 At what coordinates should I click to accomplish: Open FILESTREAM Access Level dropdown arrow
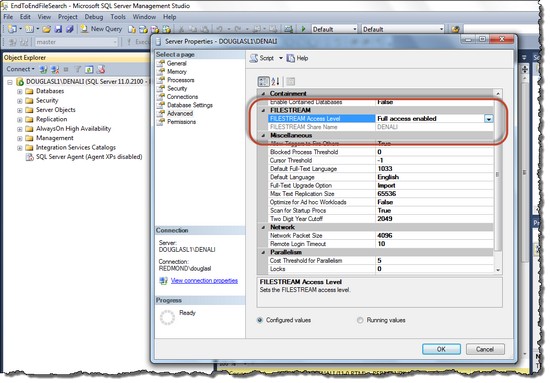pos(489,119)
